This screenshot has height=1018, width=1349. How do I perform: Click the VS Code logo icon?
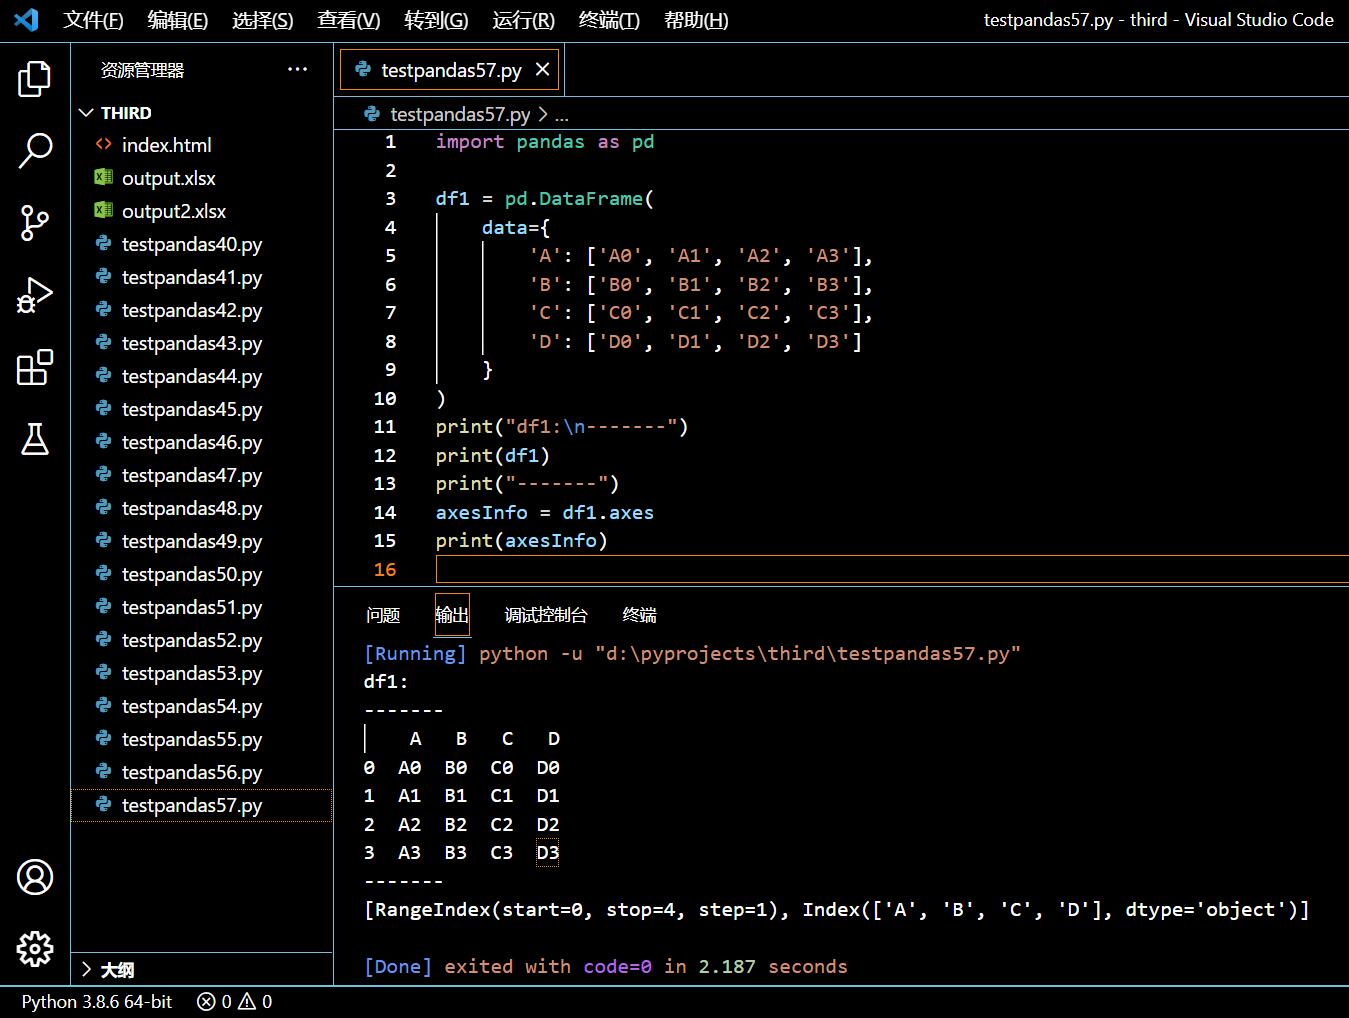[27, 19]
